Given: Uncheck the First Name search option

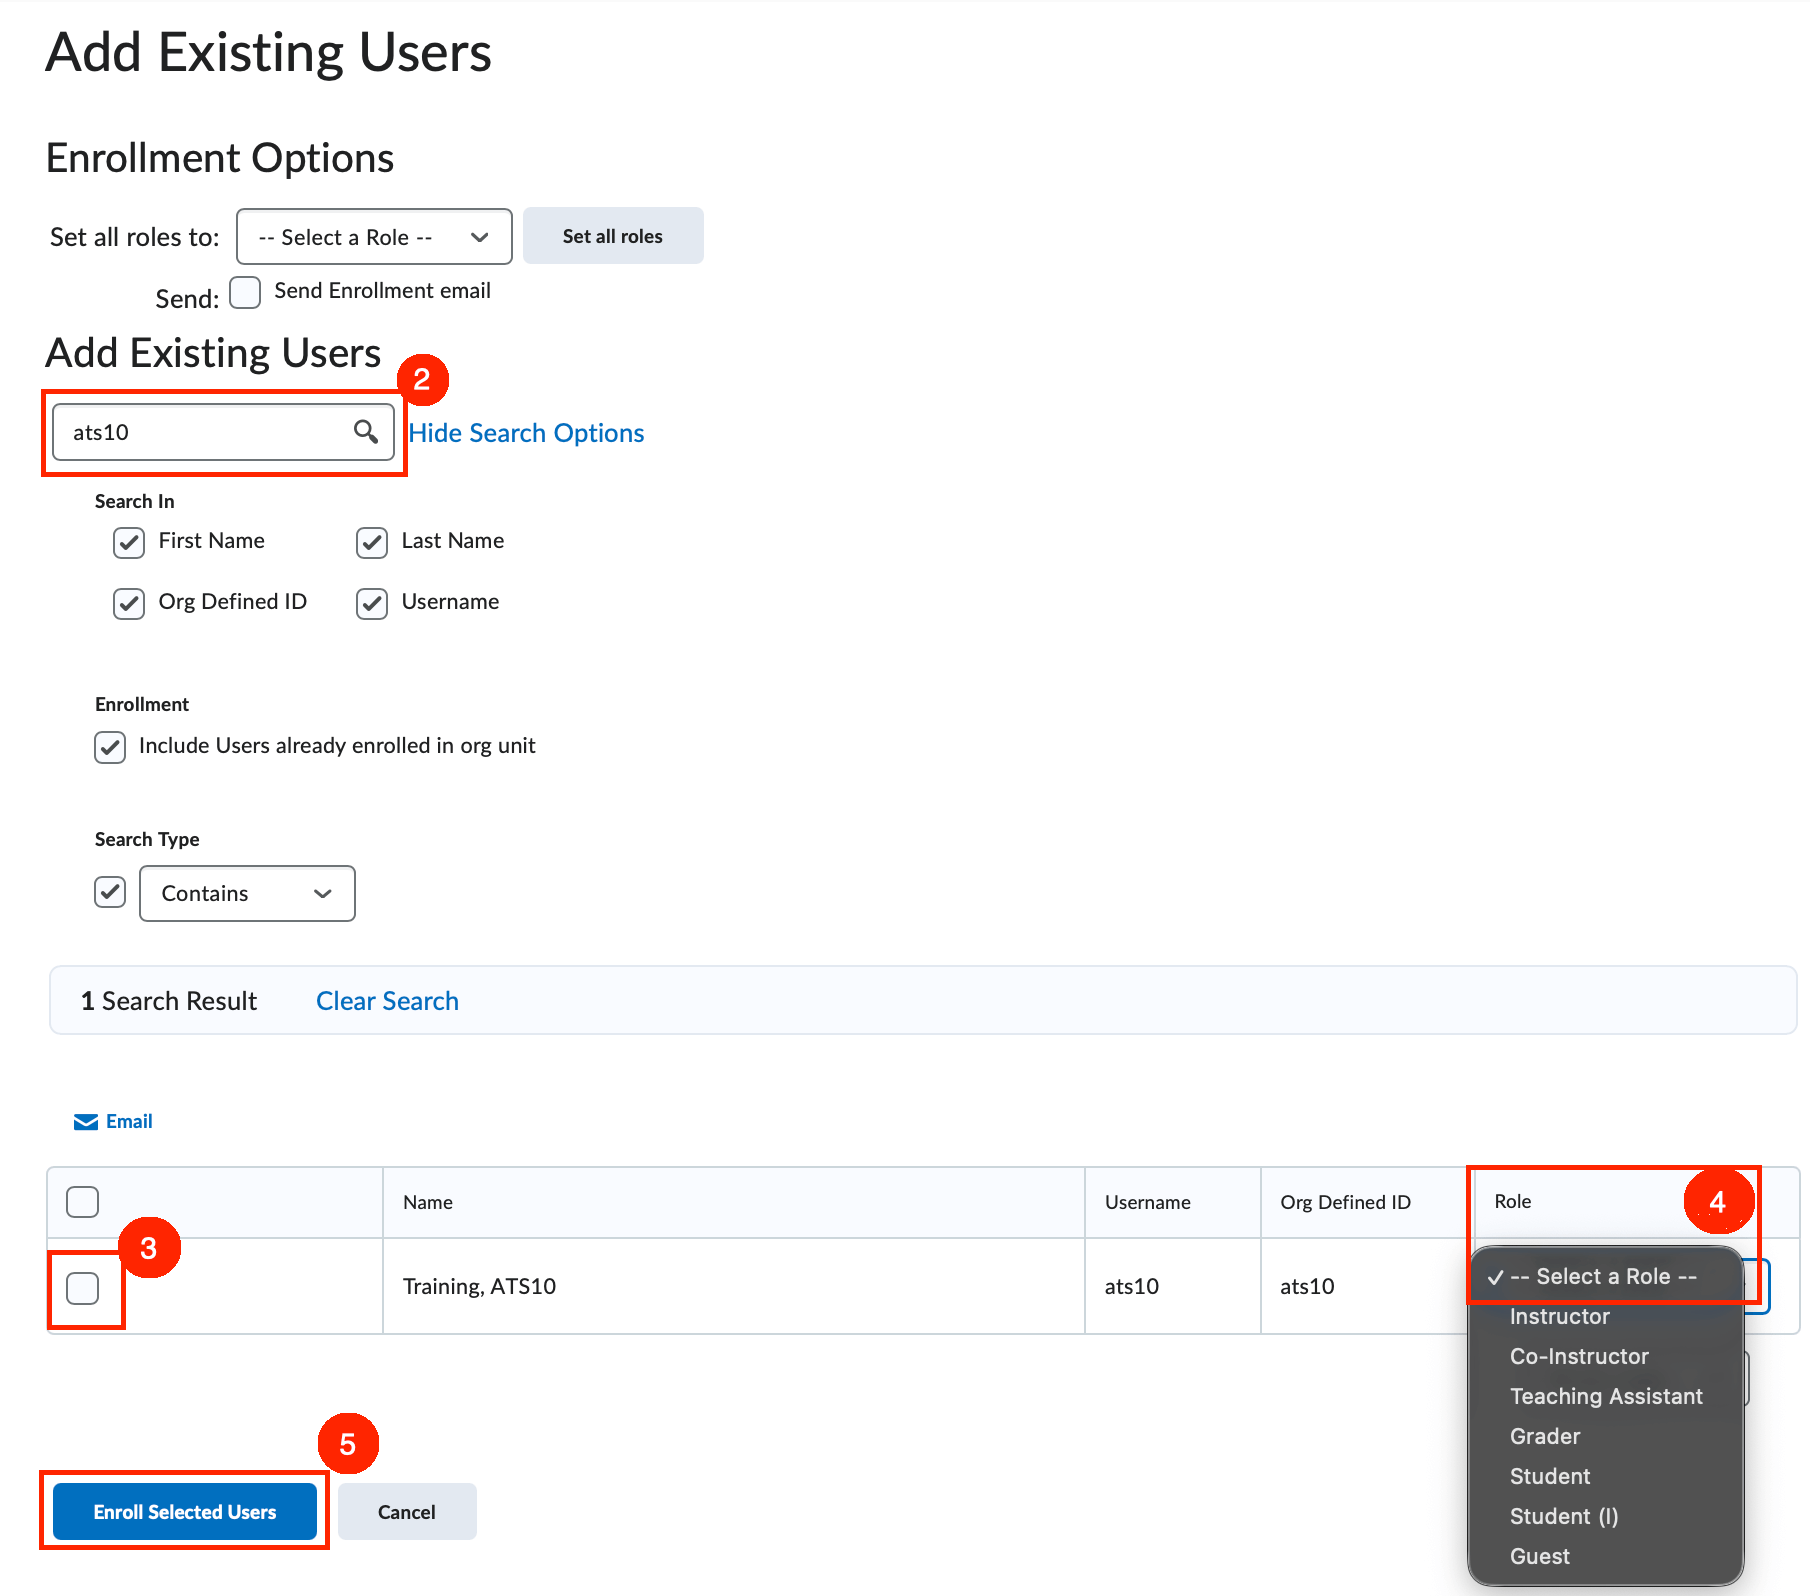Looking at the screenshot, I should coord(129,542).
